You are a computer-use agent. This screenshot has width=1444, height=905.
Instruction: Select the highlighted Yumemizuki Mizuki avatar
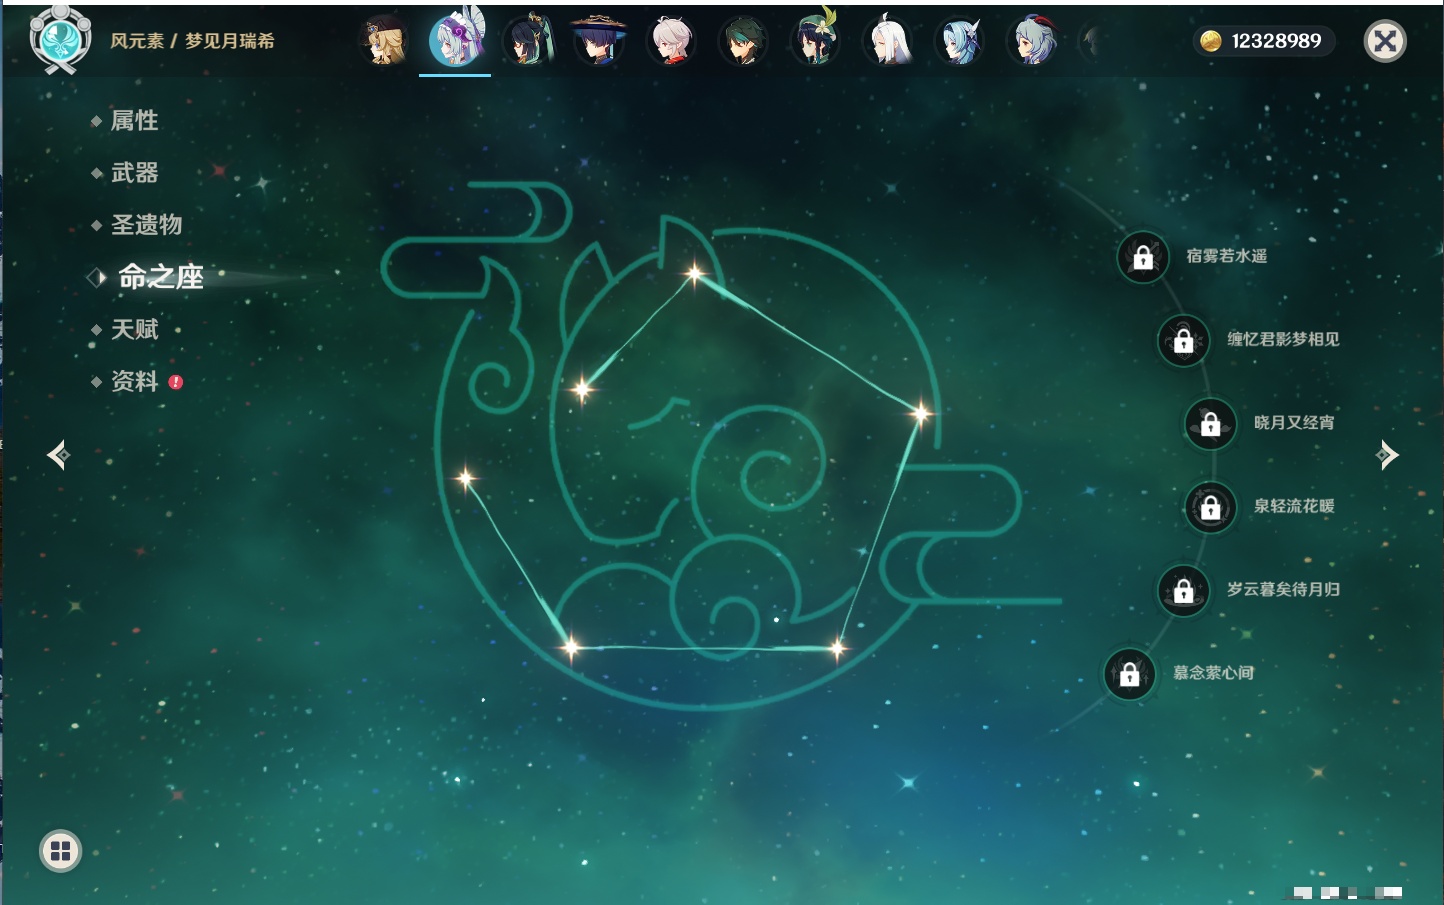pyautogui.click(x=455, y=40)
